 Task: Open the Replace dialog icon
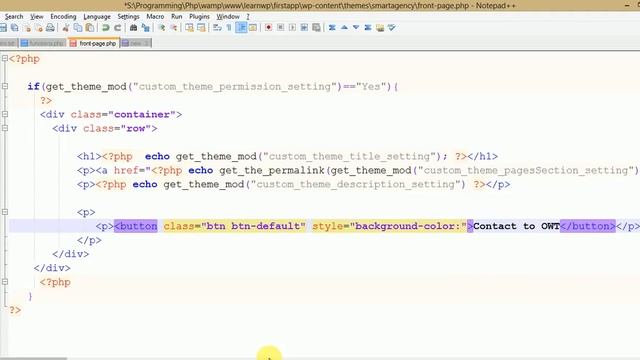[x=146, y=28]
